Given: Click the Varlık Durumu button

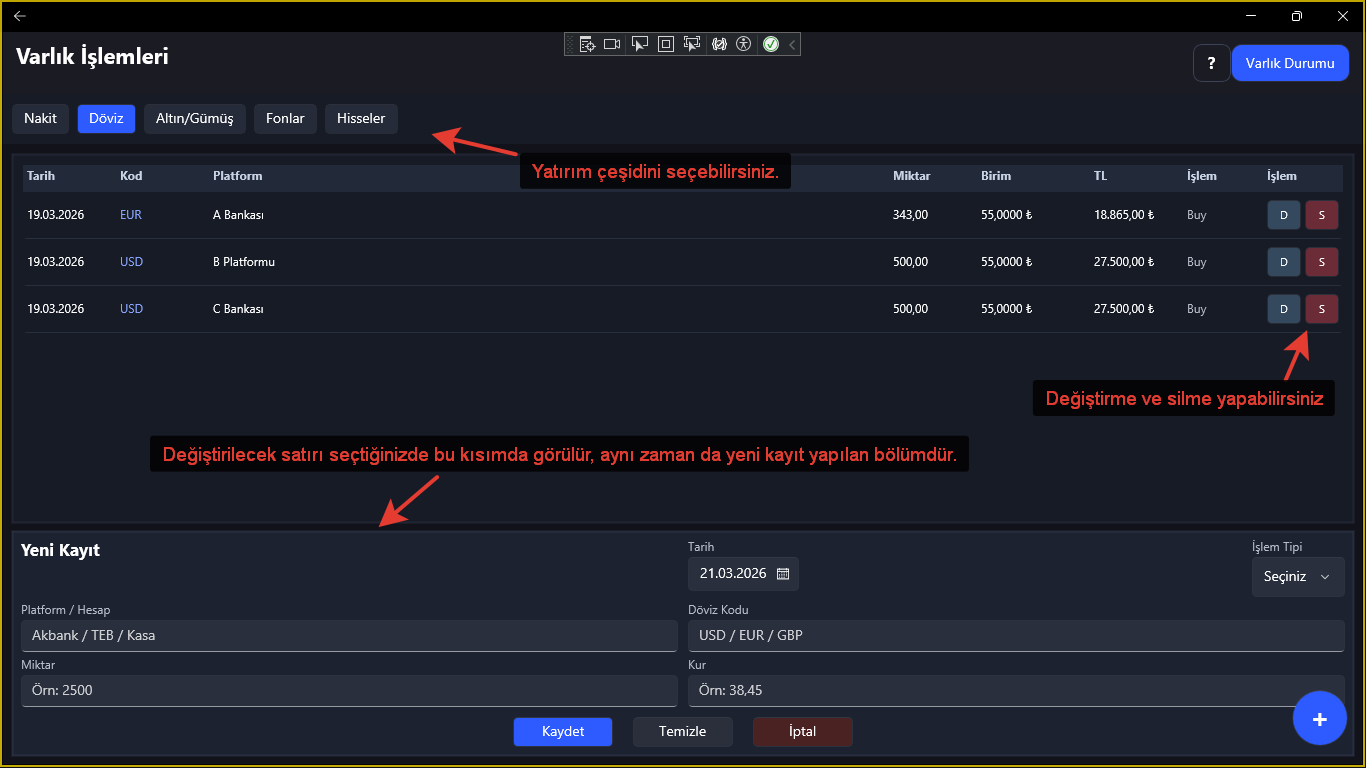Looking at the screenshot, I should pos(1289,63).
